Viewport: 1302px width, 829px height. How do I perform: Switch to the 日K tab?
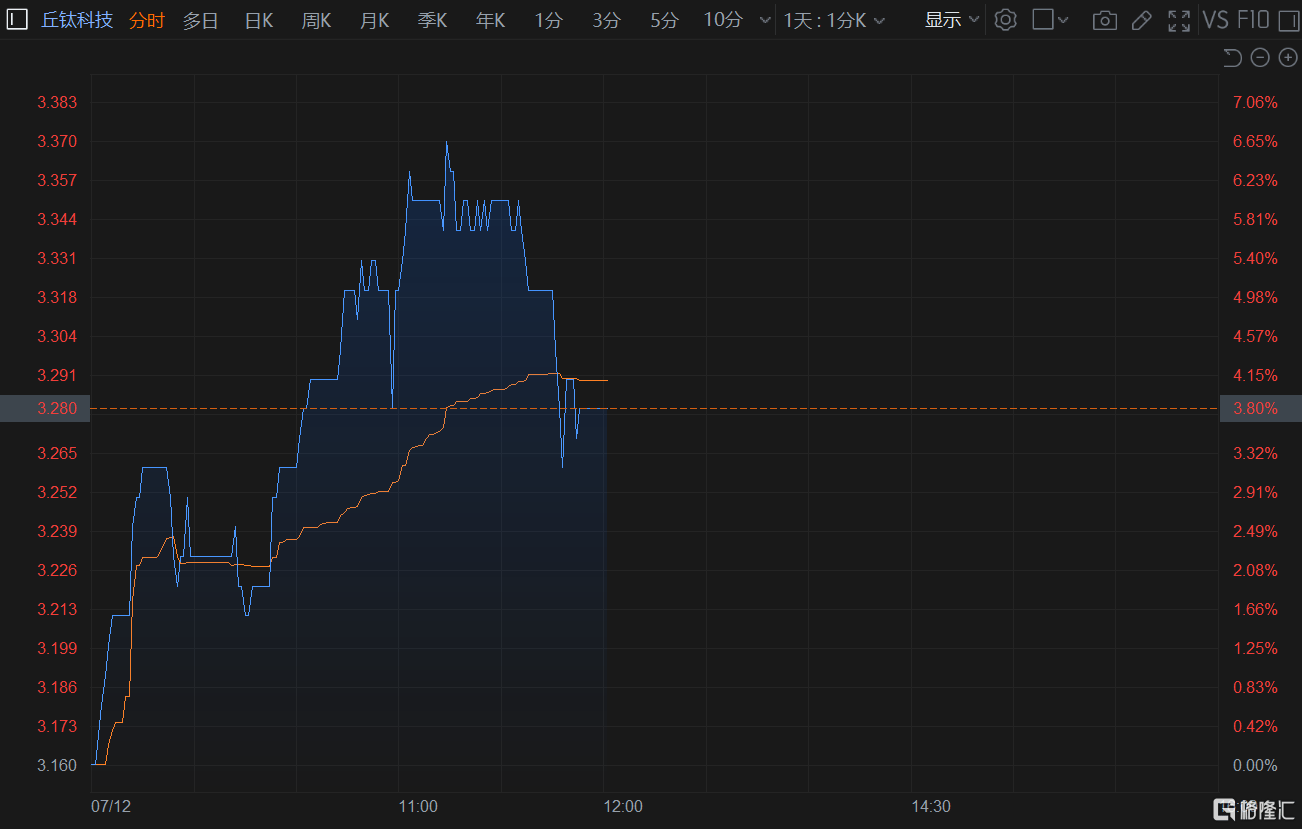[x=258, y=20]
